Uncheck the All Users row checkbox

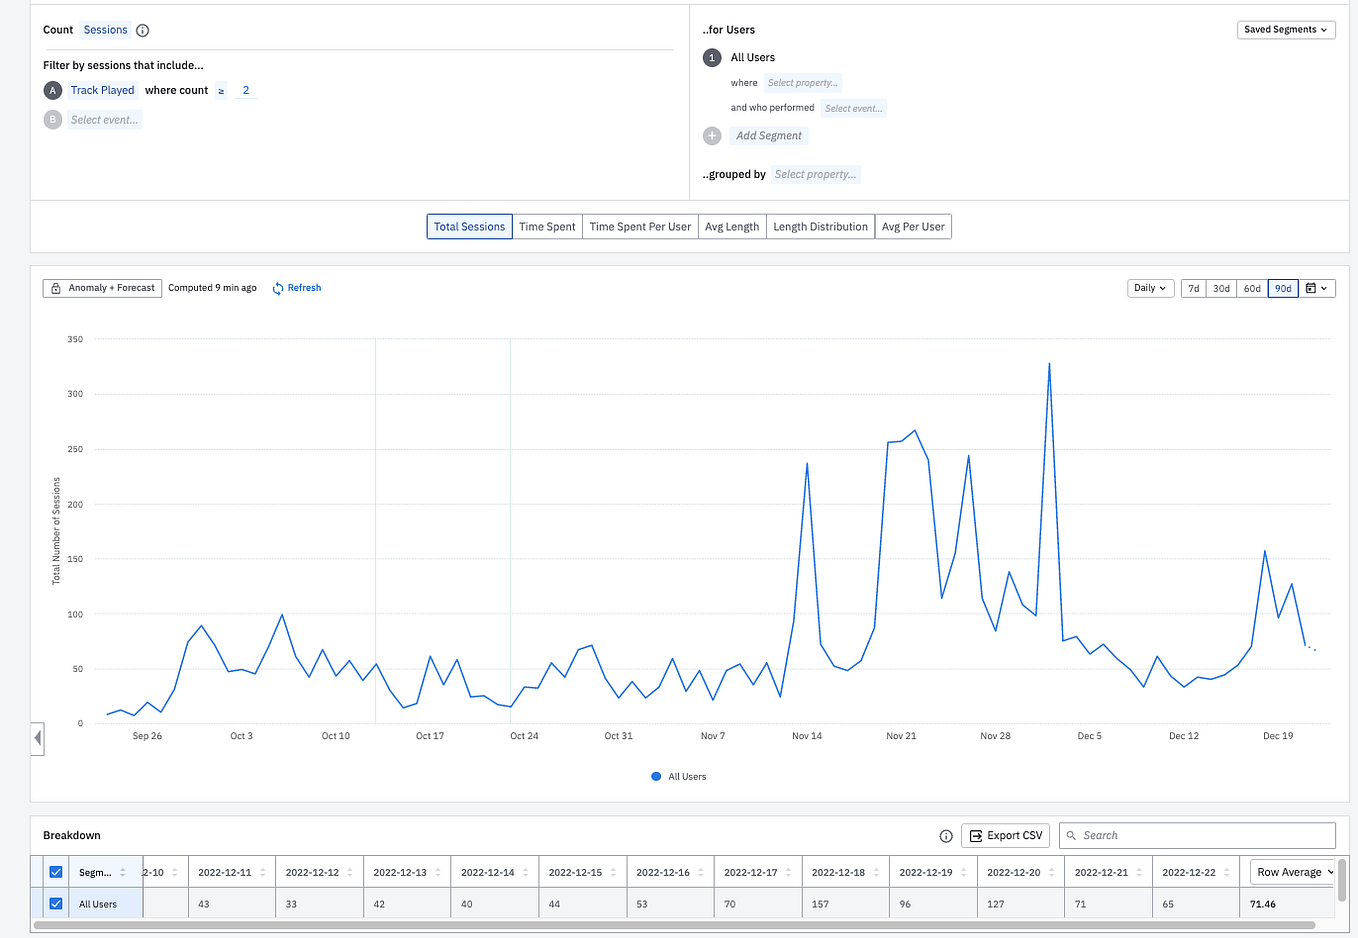[x=56, y=904]
